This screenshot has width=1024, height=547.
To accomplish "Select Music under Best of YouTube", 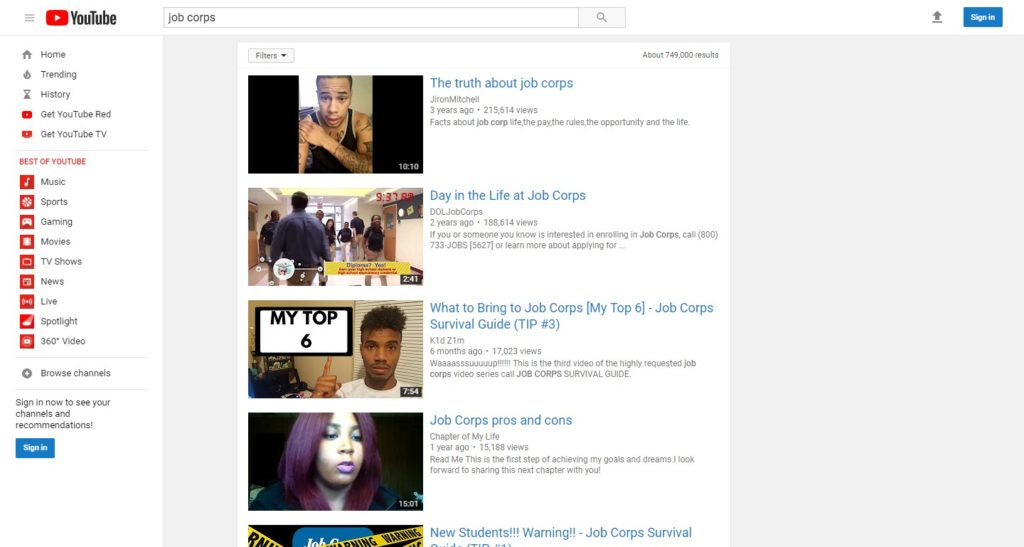I will click(53, 182).
